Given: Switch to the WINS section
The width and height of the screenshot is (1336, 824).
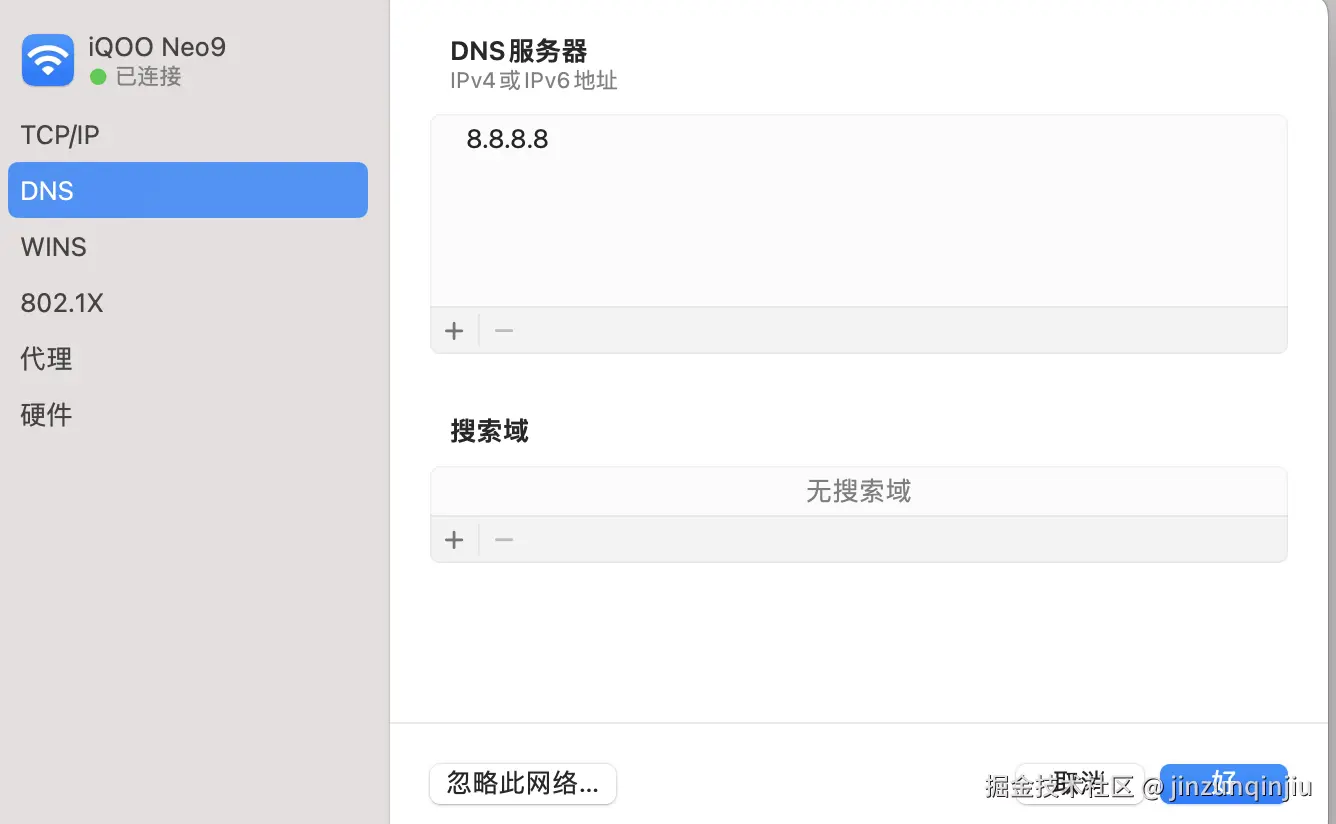Looking at the screenshot, I should 53,246.
